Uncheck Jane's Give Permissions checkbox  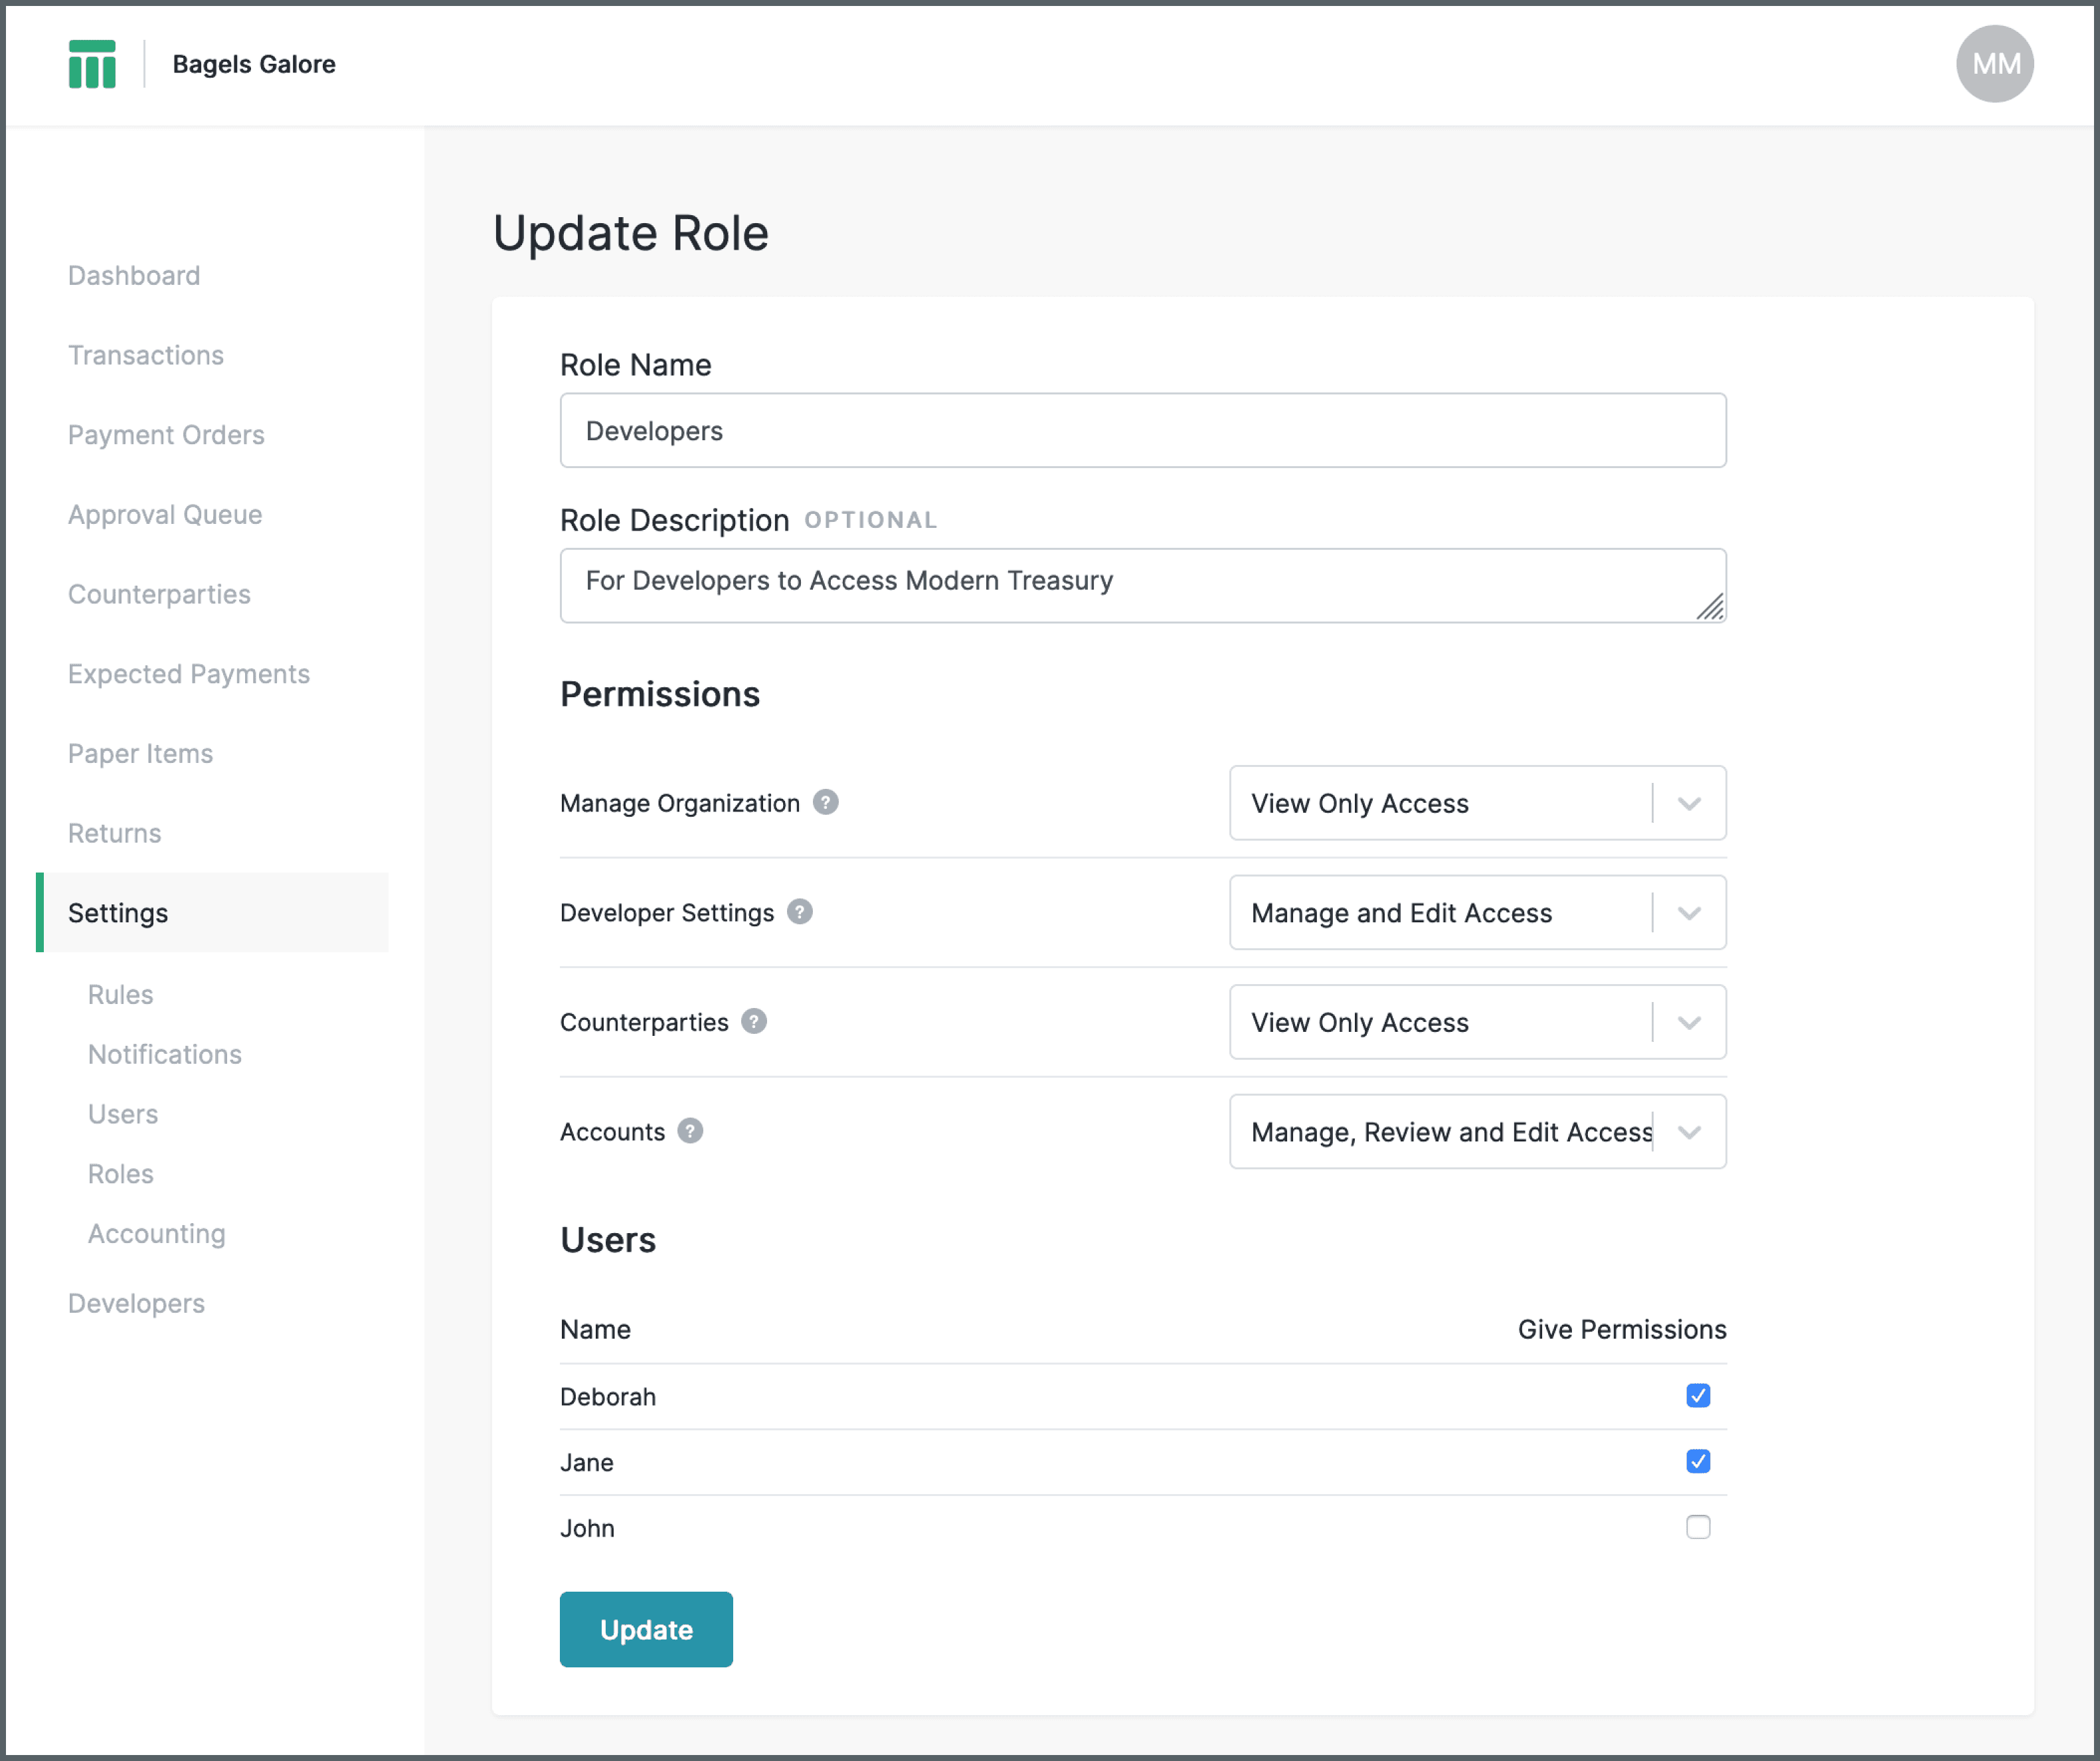[x=1697, y=1461]
